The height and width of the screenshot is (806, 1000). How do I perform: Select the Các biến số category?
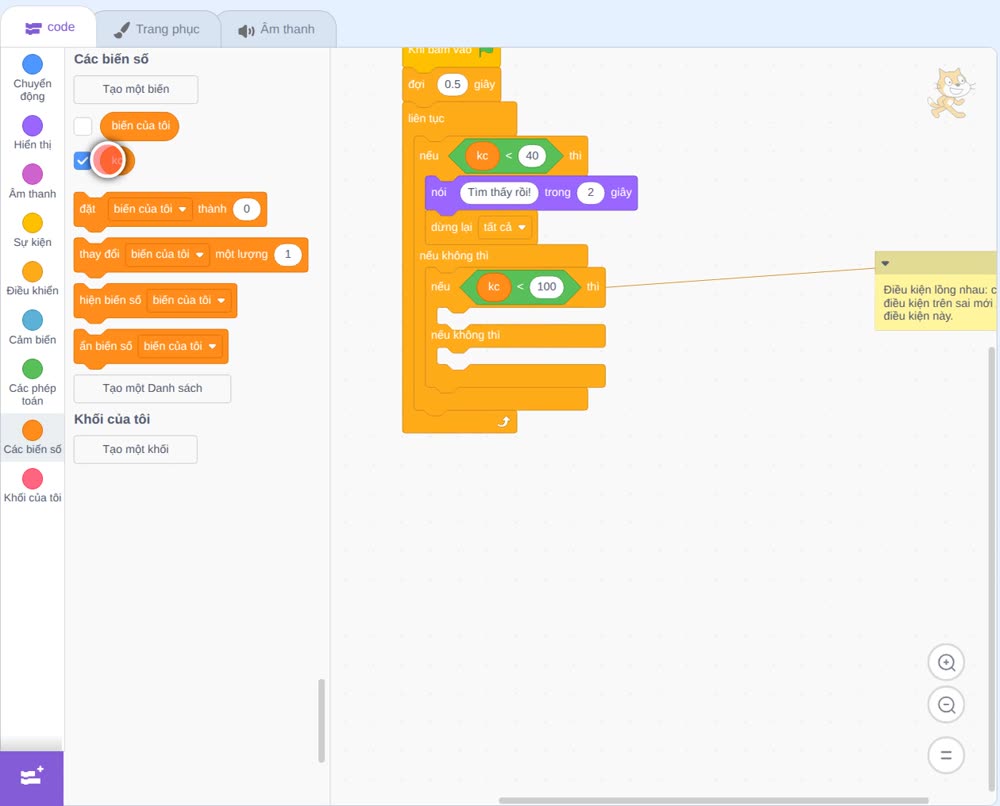[33, 437]
